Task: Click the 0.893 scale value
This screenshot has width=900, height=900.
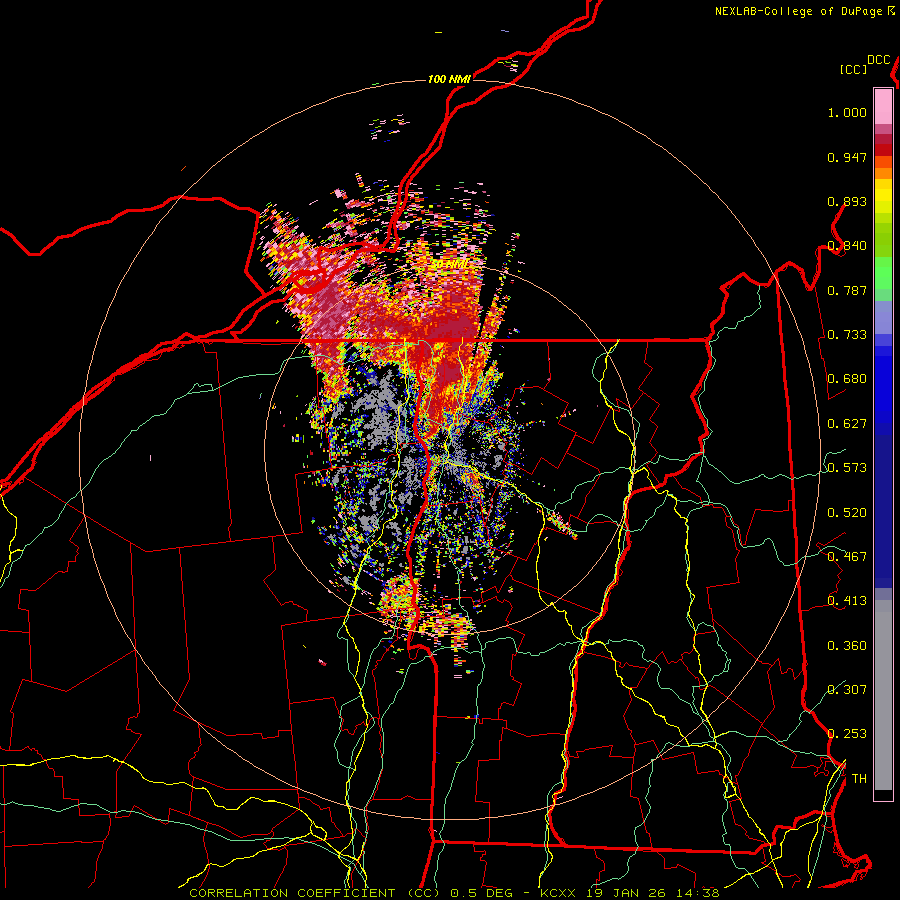Action: (847, 201)
